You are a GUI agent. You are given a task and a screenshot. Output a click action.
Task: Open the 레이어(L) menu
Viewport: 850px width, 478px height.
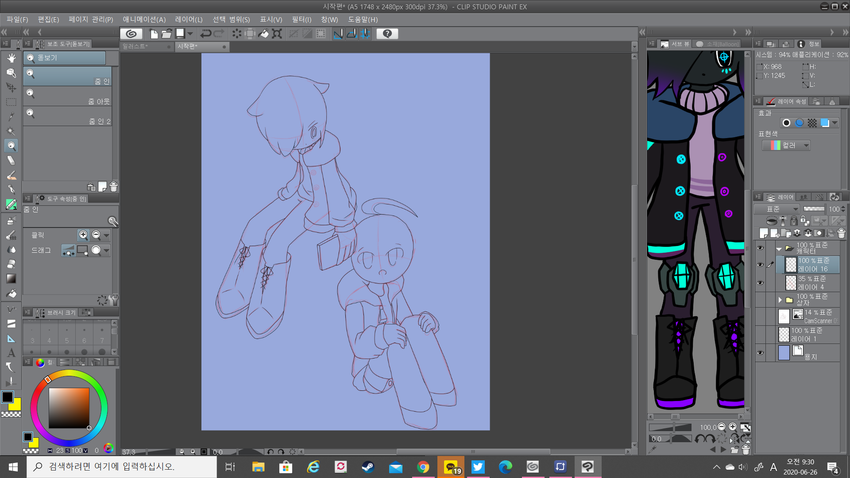pyautogui.click(x=189, y=19)
